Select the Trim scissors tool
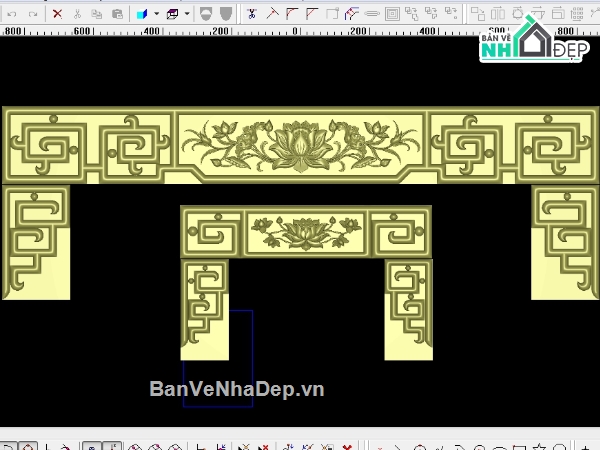 (x=251, y=14)
